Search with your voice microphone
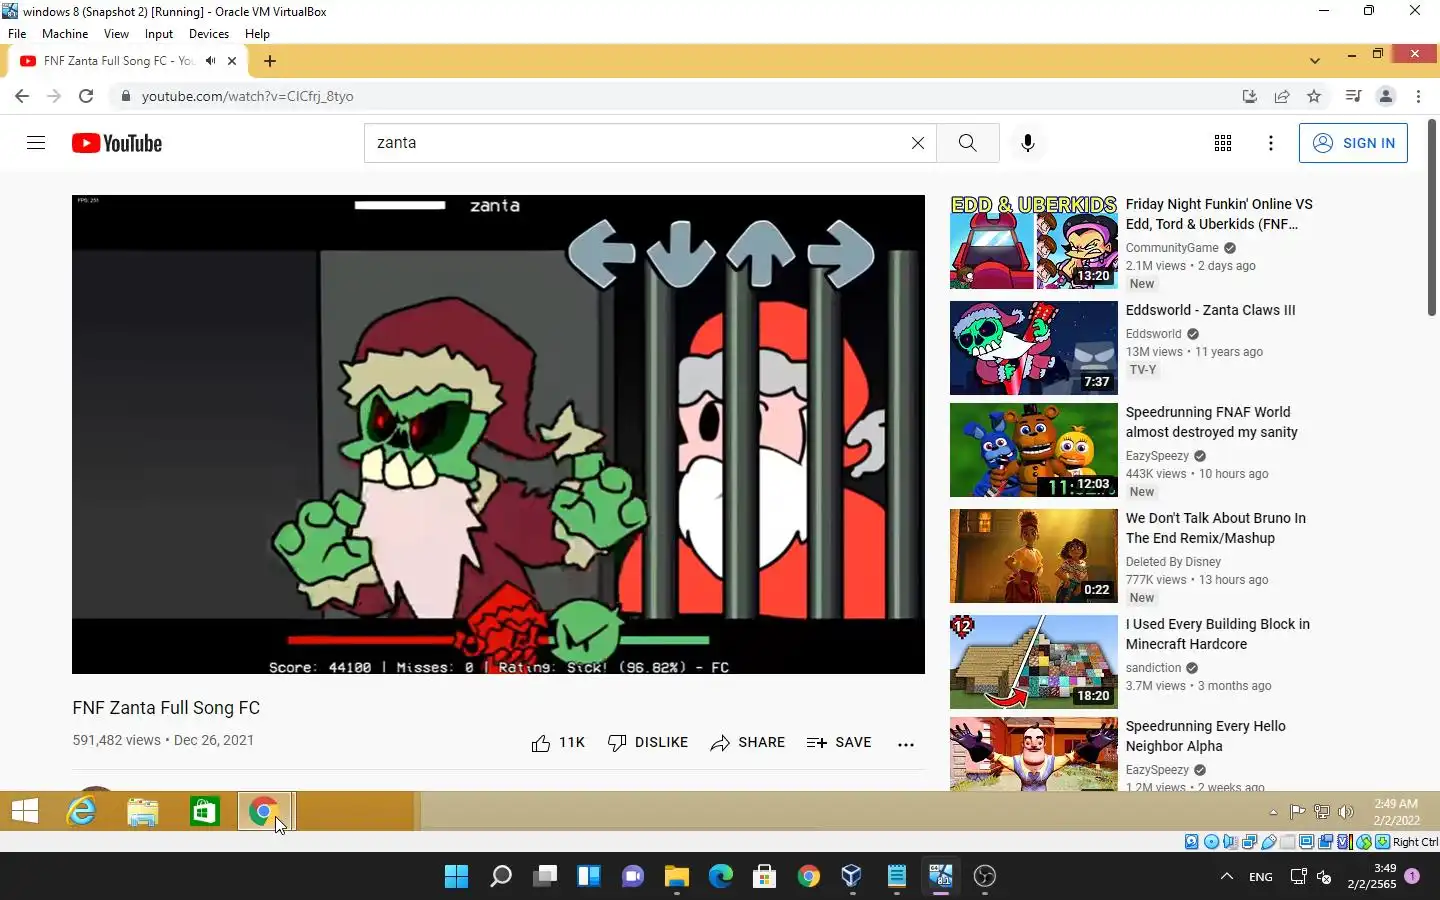The image size is (1440, 900). [x=1027, y=143]
